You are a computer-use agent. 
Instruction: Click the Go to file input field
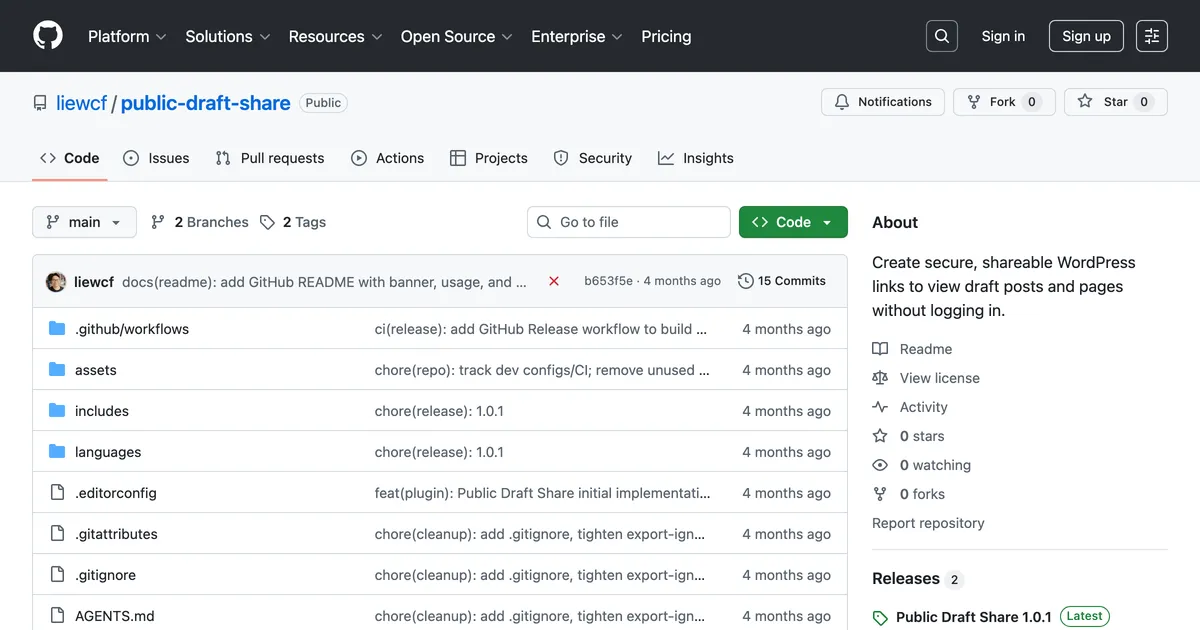pos(628,221)
